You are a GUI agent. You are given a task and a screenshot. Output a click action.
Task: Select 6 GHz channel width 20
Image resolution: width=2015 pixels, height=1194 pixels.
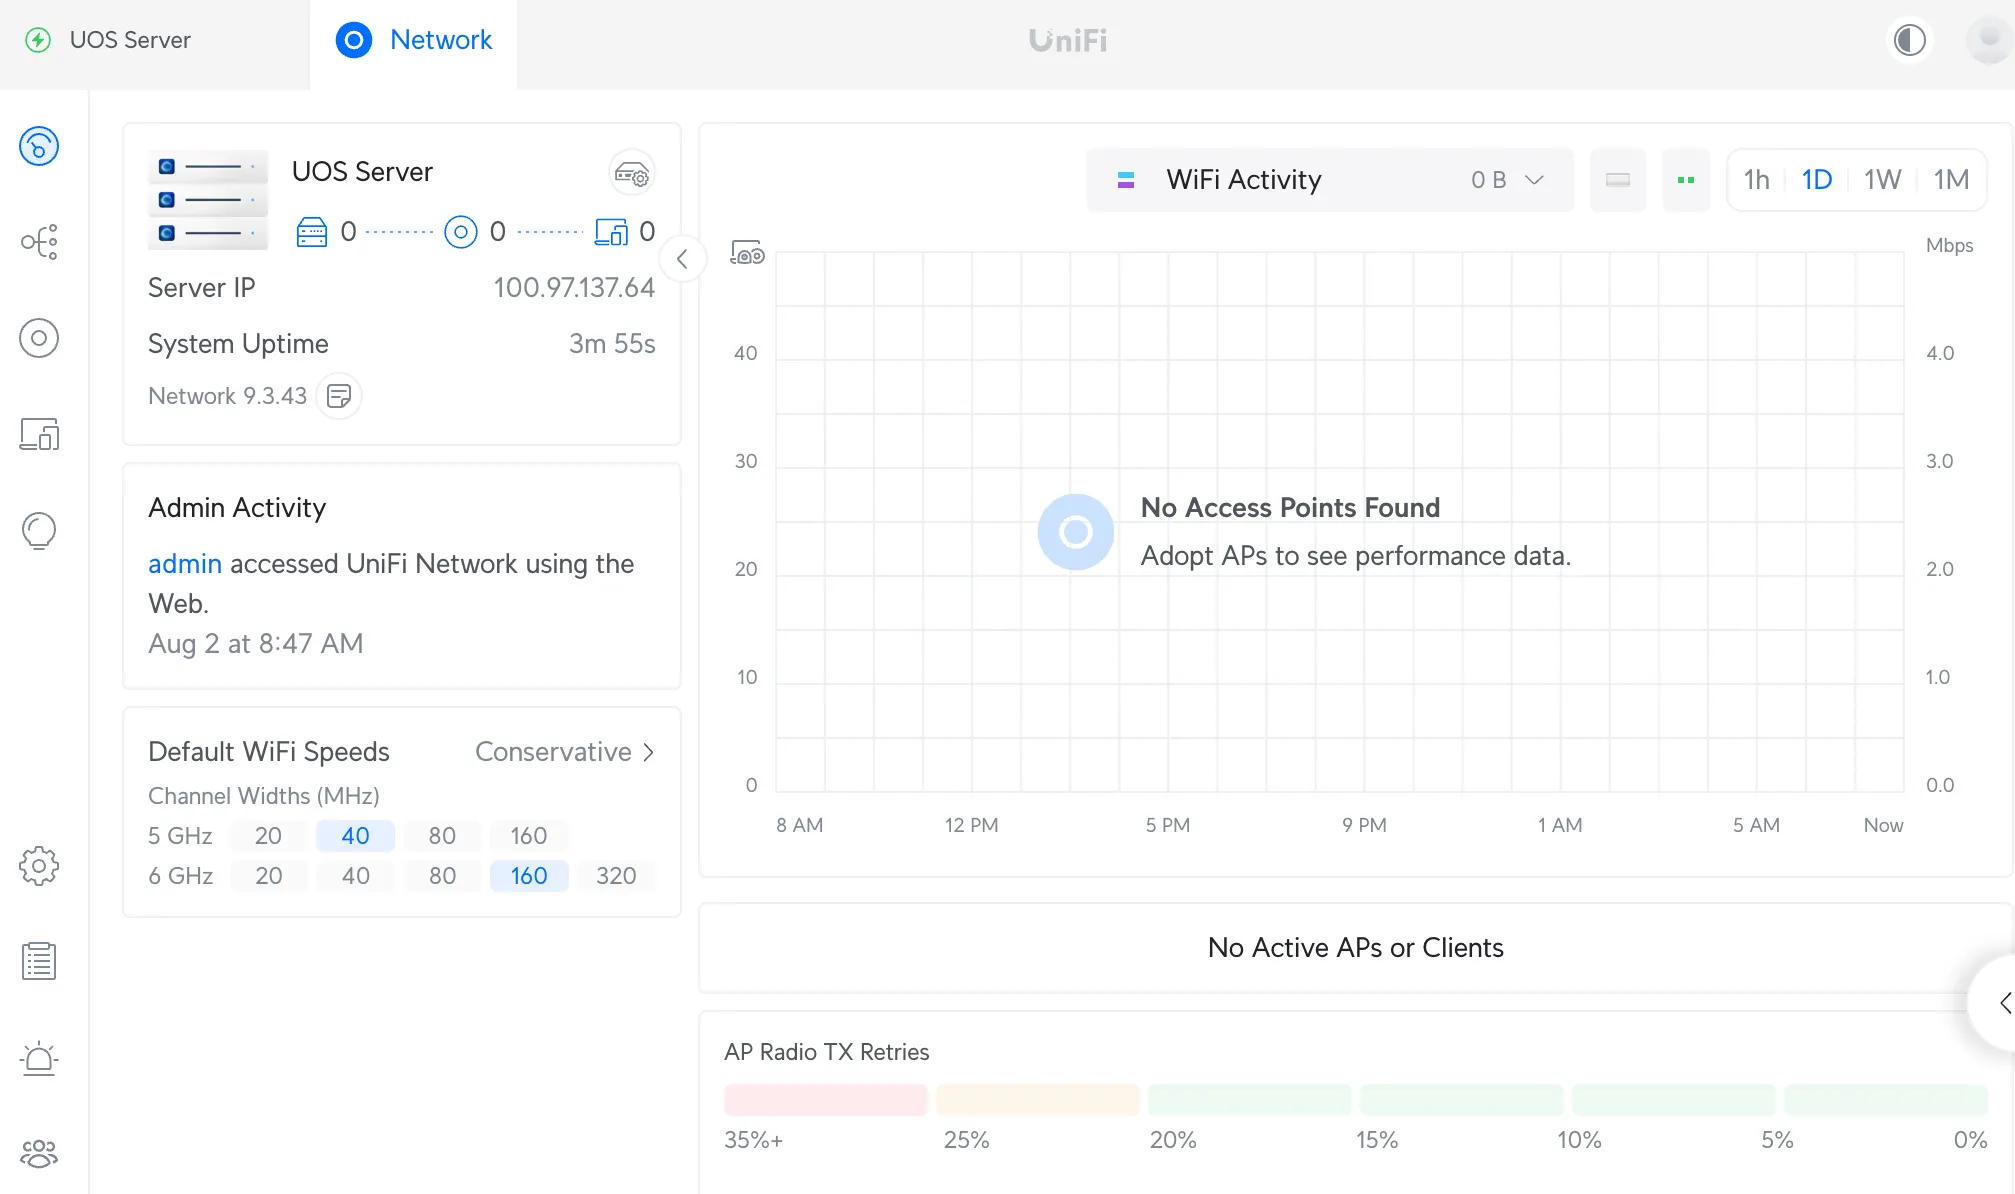268,876
